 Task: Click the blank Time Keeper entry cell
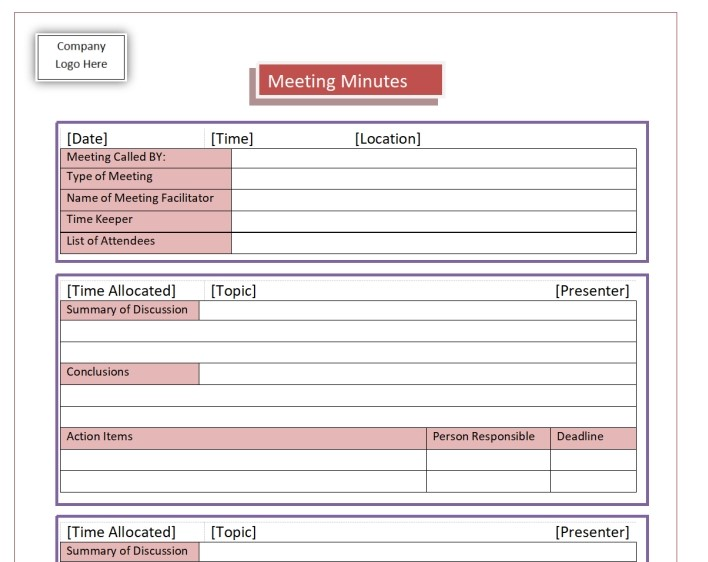(433, 221)
